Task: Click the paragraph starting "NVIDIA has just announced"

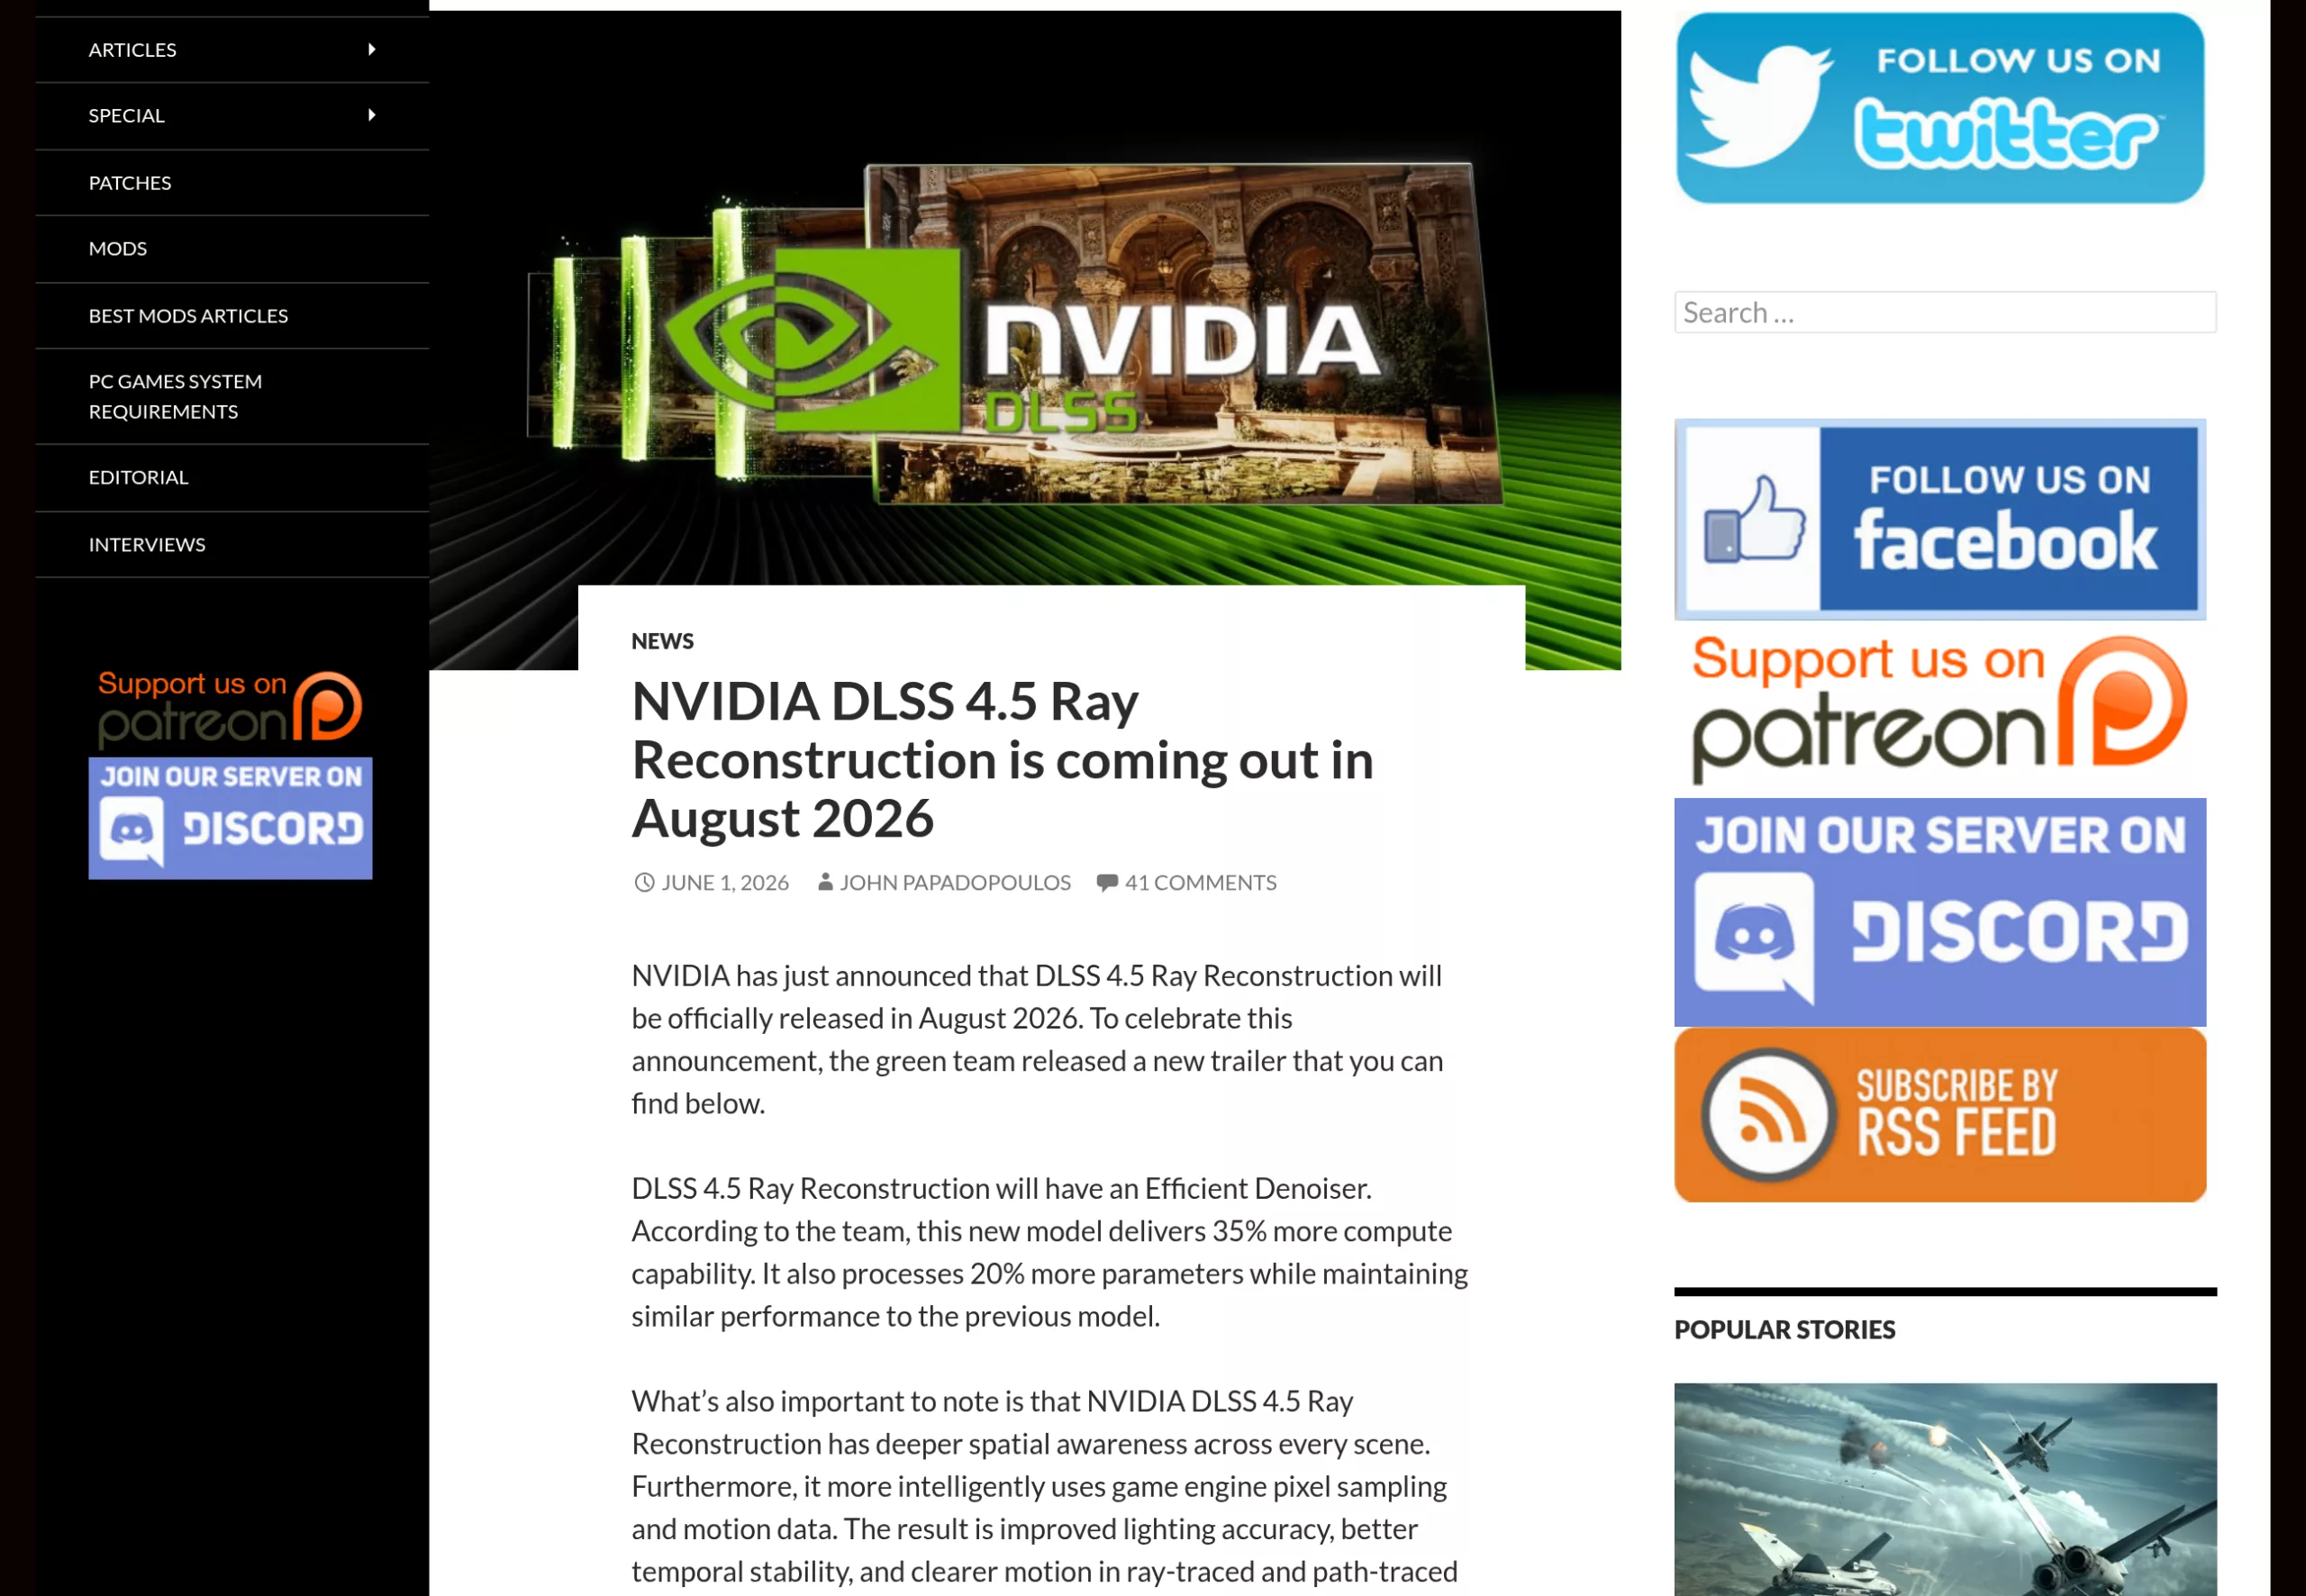Action: pyautogui.click(x=1037, y=1039)
